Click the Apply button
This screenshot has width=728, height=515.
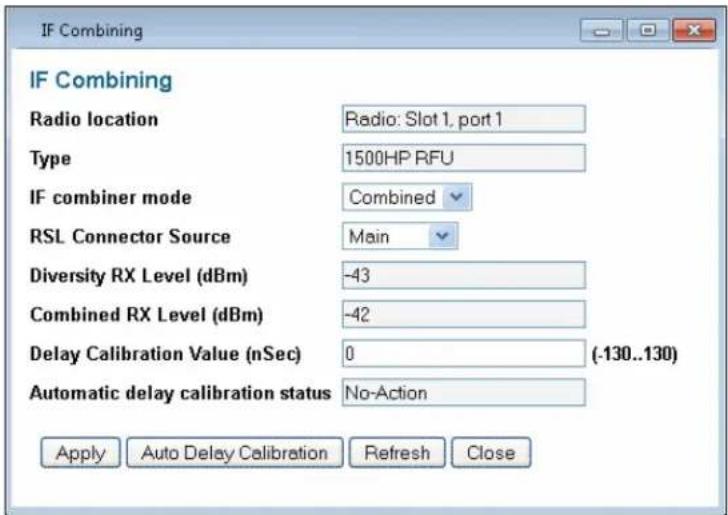pyautogui.click(x=80, y=453)
